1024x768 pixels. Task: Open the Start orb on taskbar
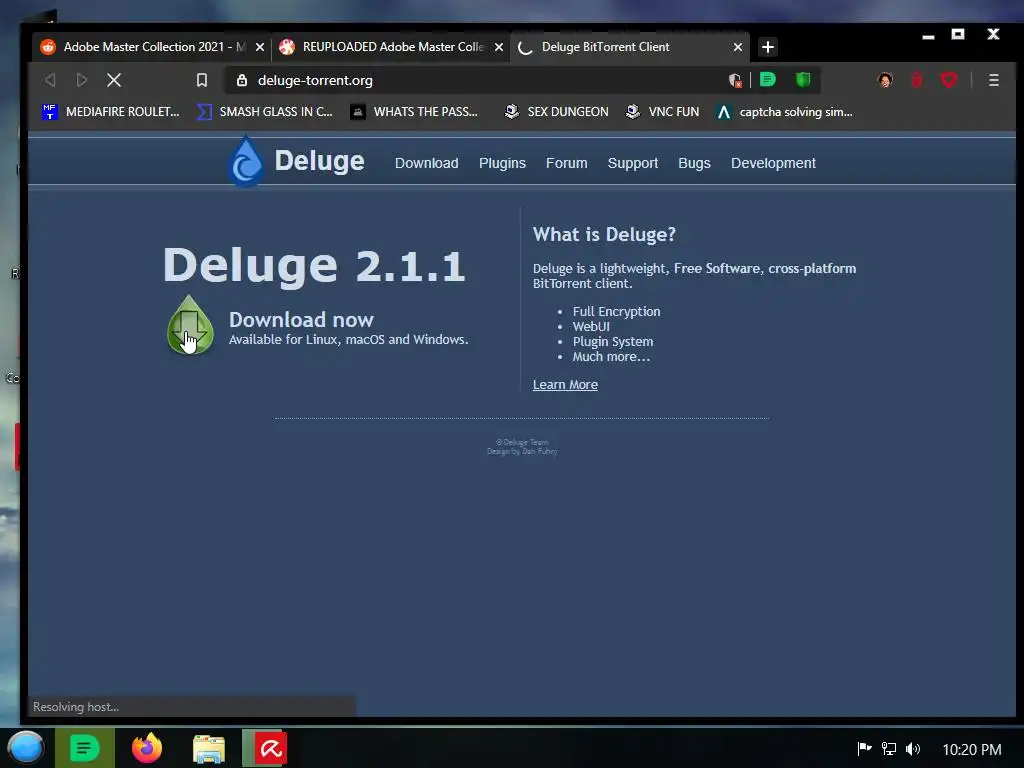point(26,748)
